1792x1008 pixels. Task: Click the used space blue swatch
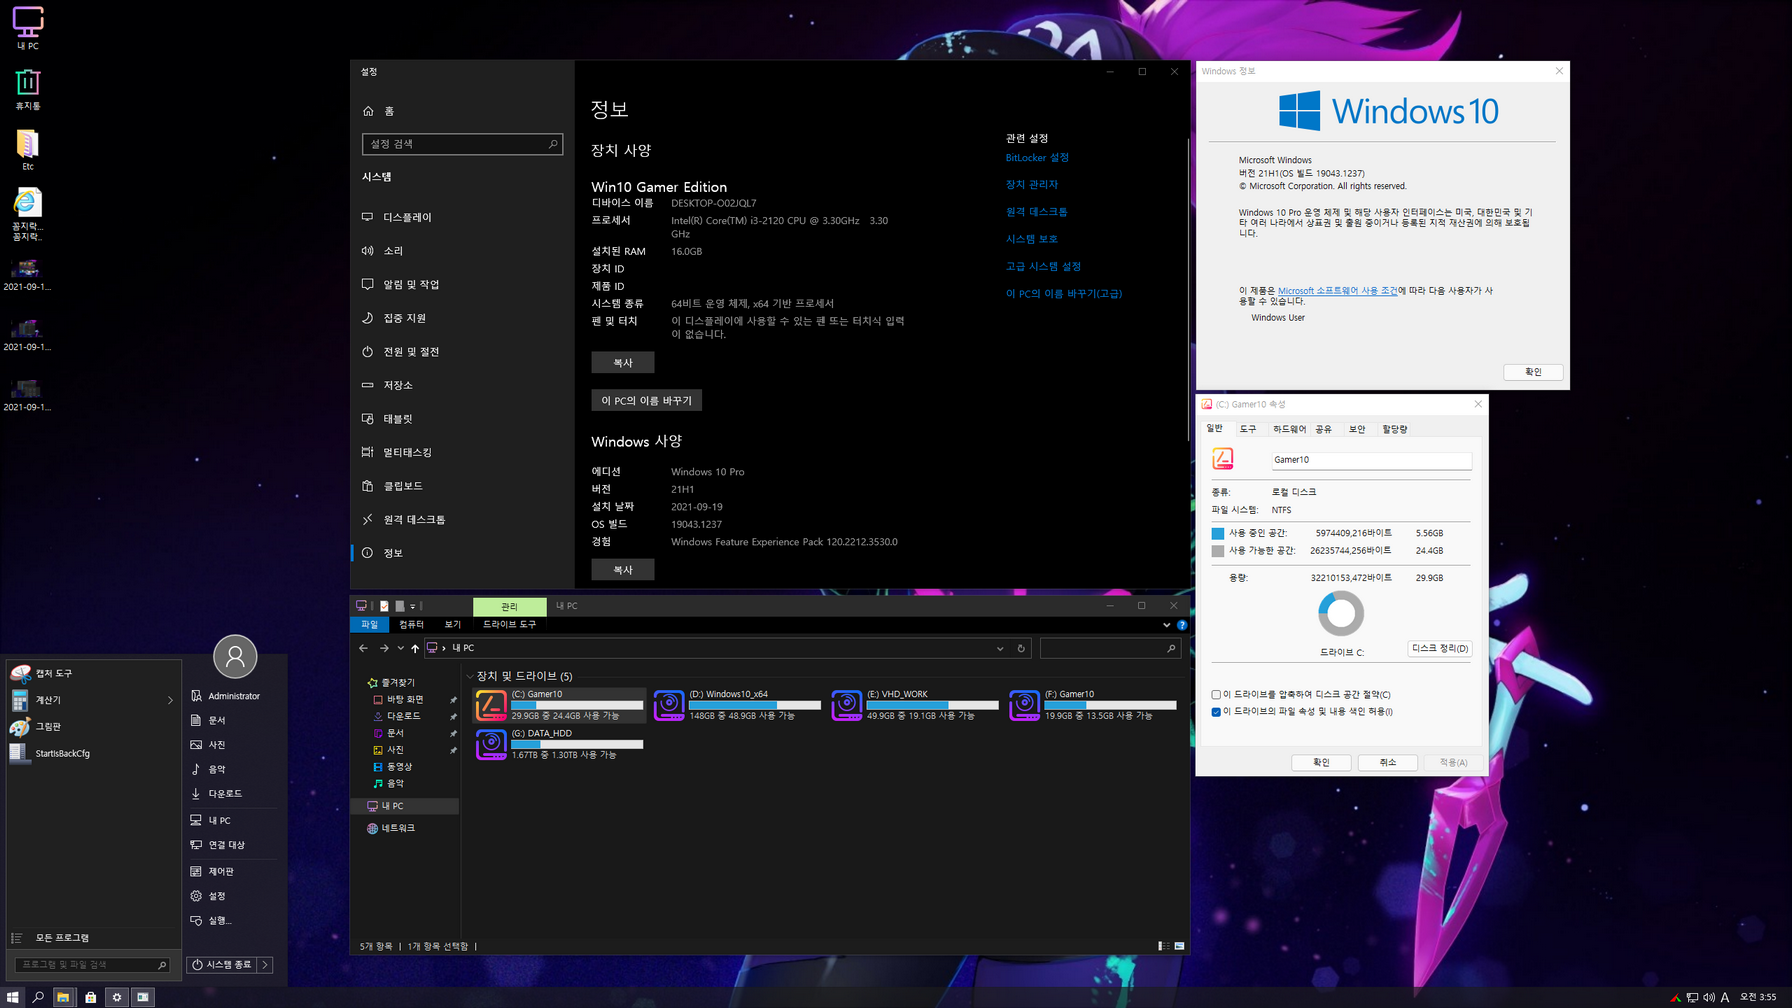coord(1217,533)
